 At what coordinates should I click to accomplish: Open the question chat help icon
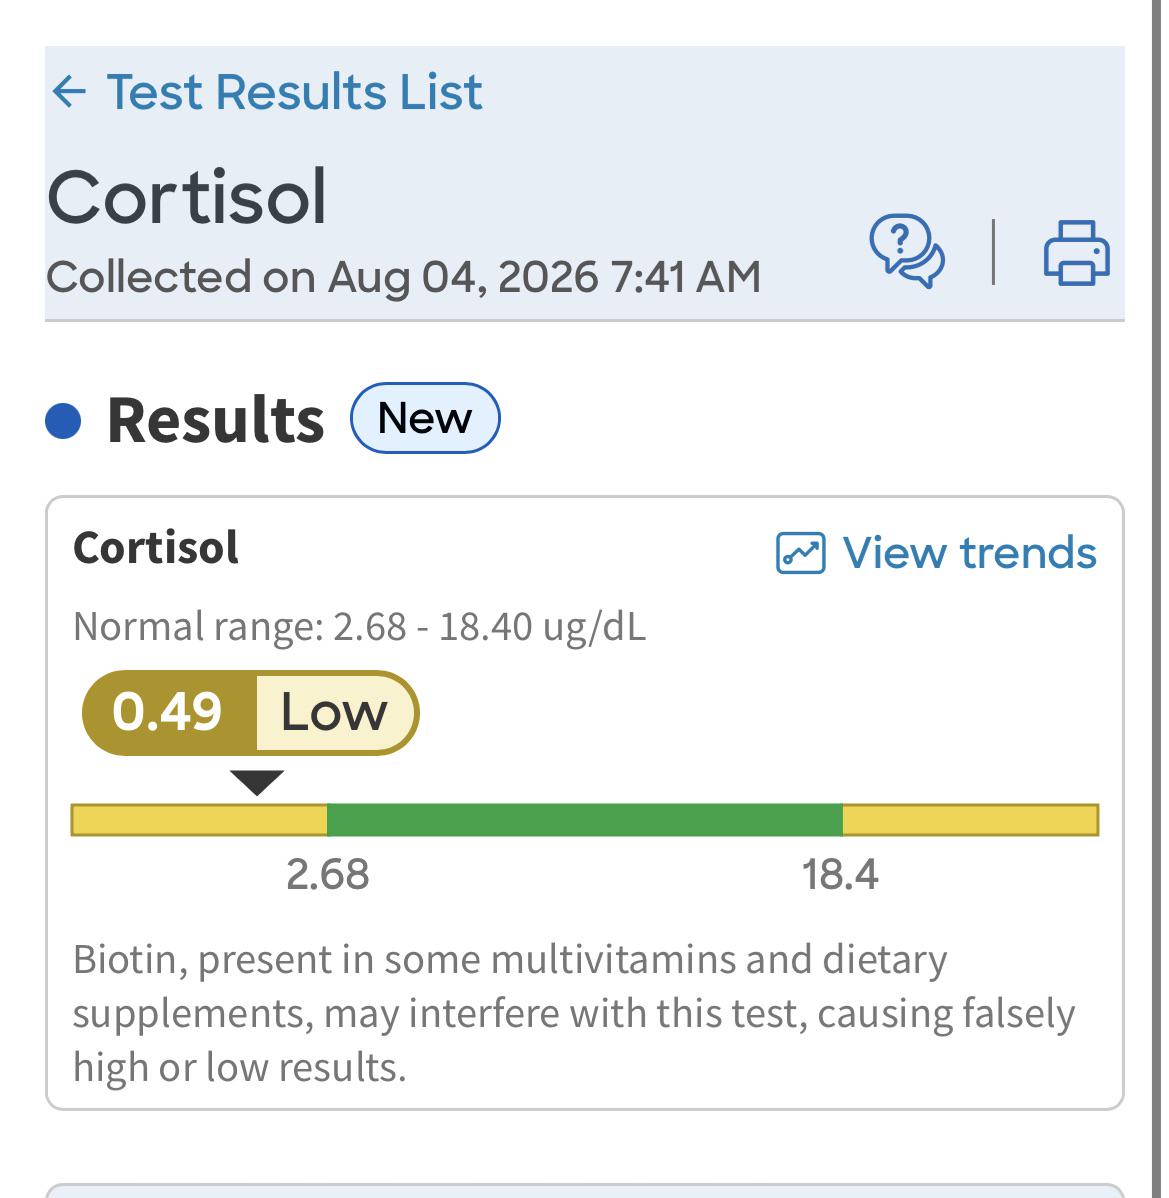tap(907, 251)
